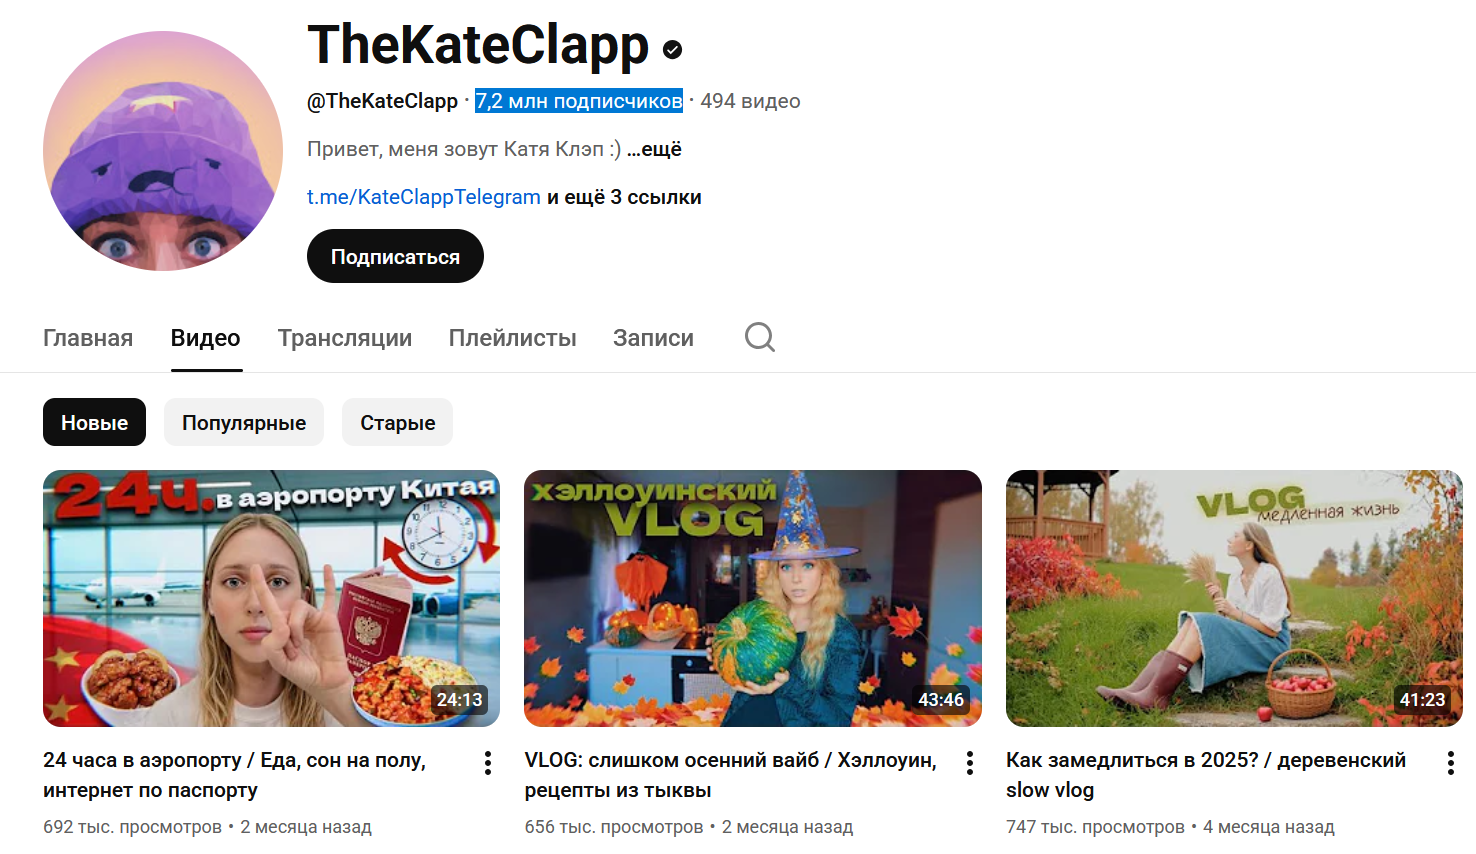Expand the 'и ещё 3 ссылки' links list
Image resolution: width=1476 pixels, height=854 pixels.
[x=624, y=197]
